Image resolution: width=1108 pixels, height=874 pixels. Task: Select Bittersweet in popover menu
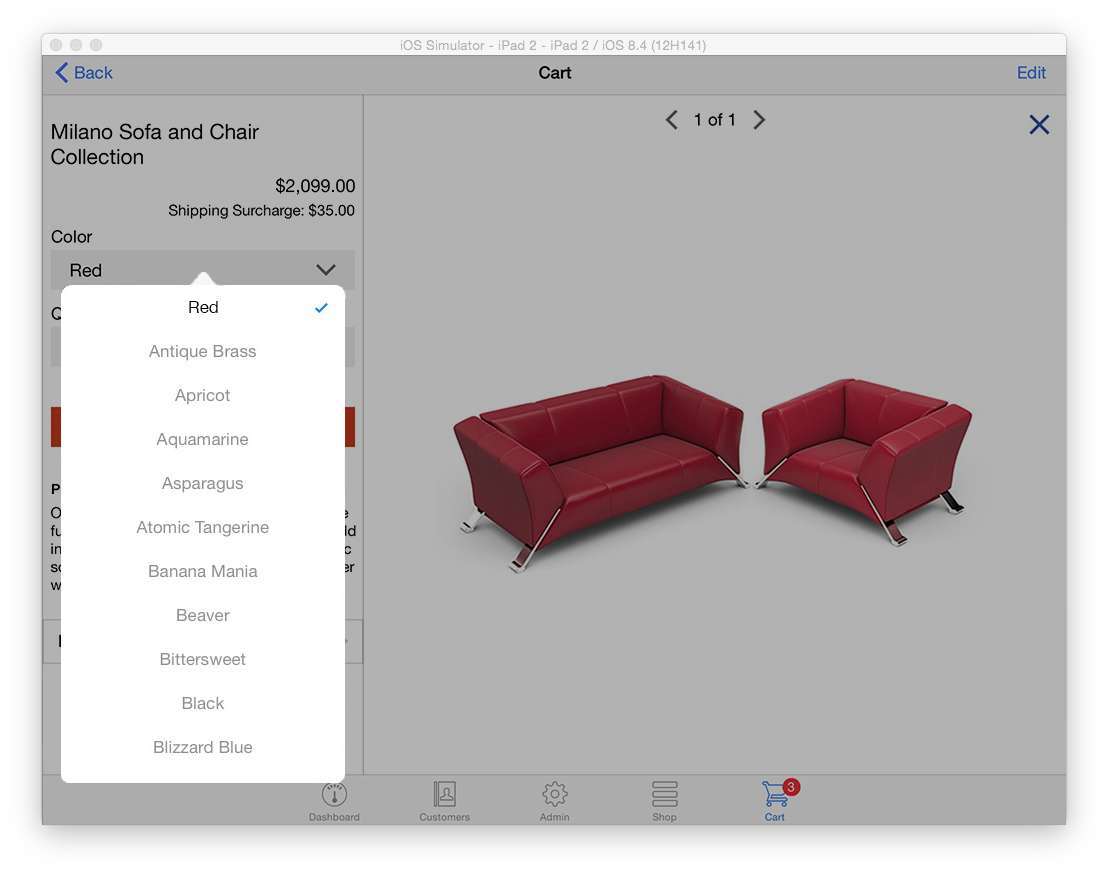coord(203,659)
